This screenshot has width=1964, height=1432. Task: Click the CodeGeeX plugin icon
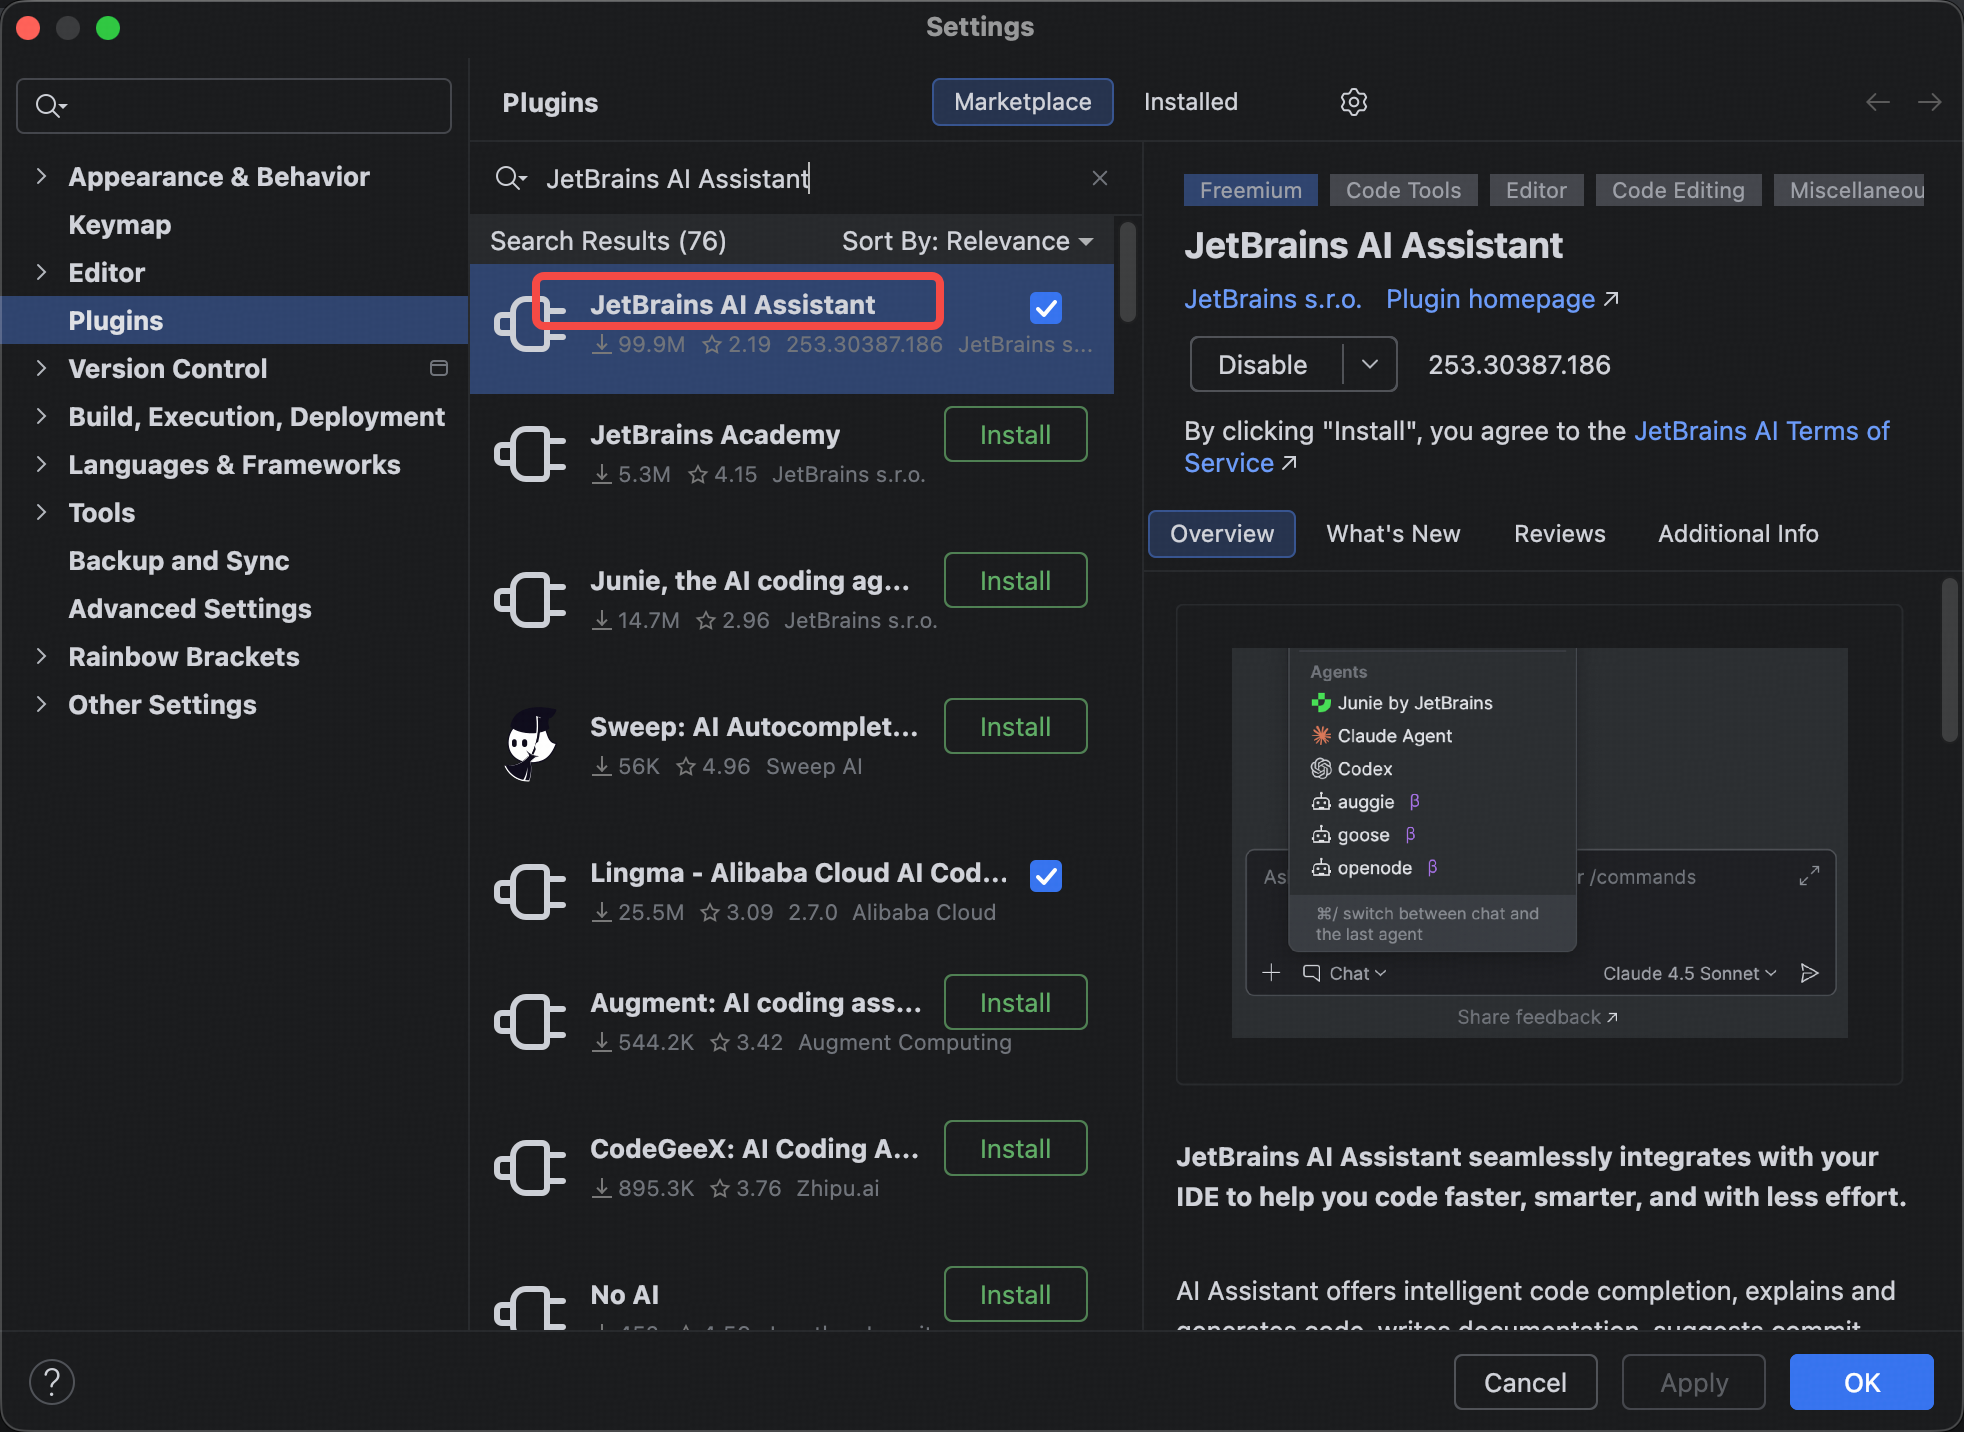[530, 1167]
